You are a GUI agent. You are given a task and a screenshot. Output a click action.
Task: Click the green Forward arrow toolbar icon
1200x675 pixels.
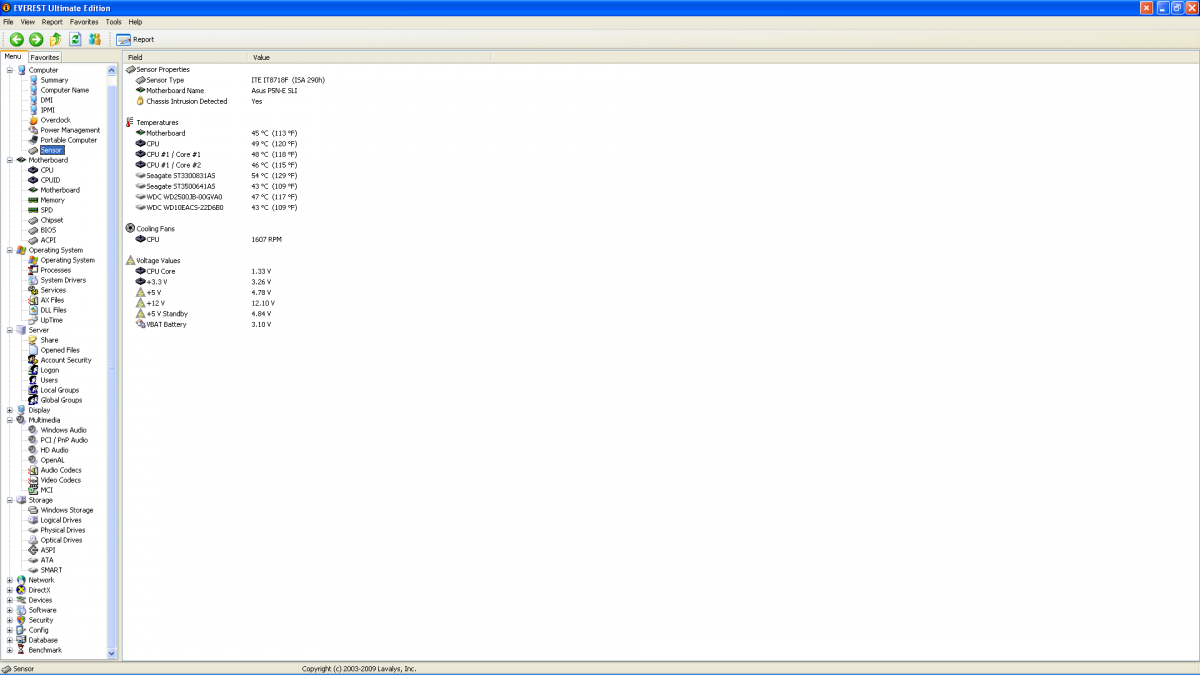tap(36, 39)
